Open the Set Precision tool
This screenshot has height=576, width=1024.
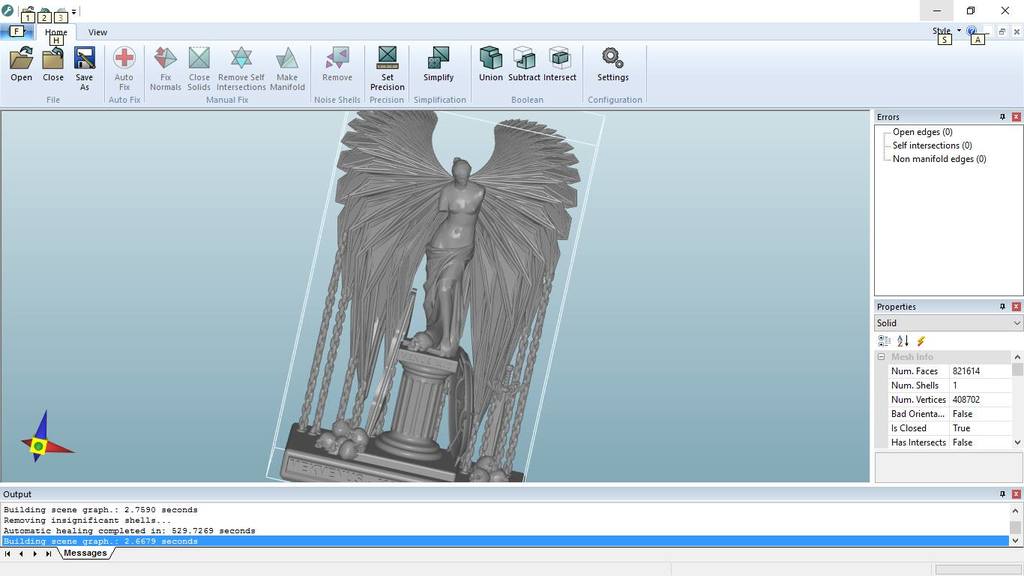pyautogui.click(x=387, y=68)
